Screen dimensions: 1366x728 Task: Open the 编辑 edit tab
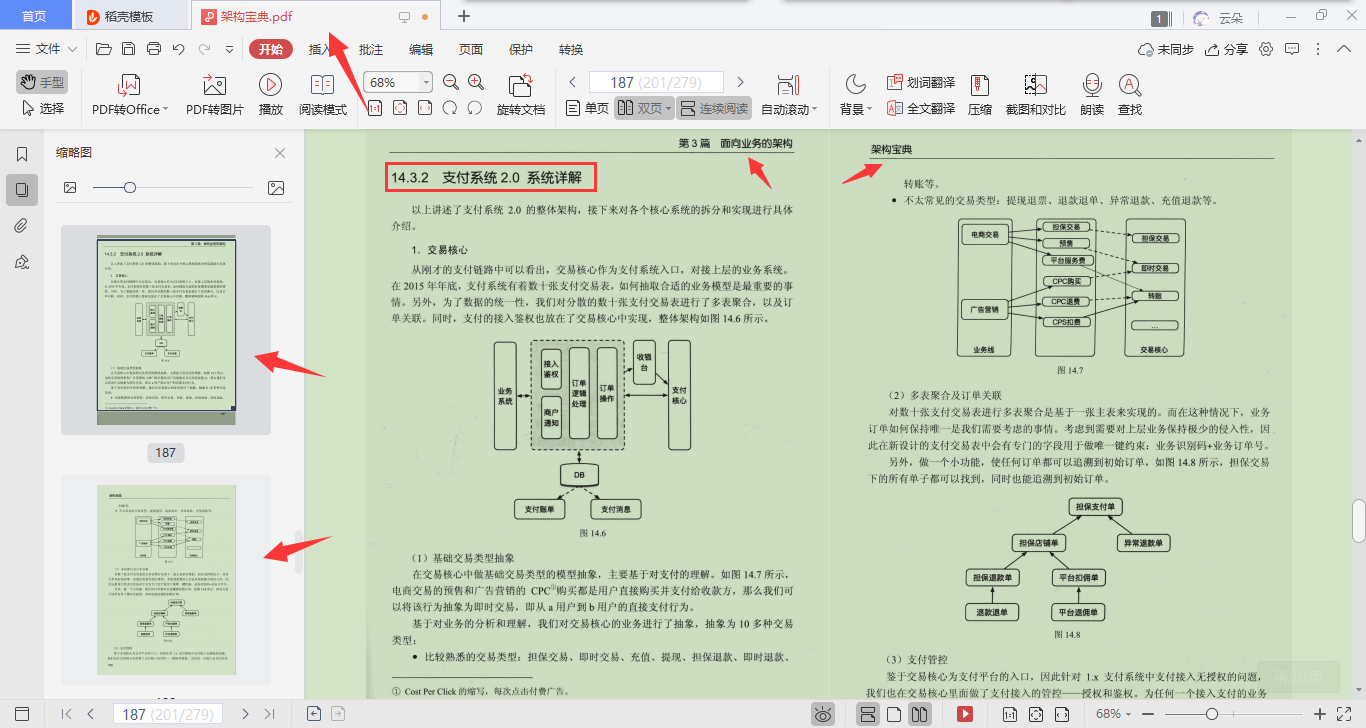pyautogui.click(x=421, y=49)
